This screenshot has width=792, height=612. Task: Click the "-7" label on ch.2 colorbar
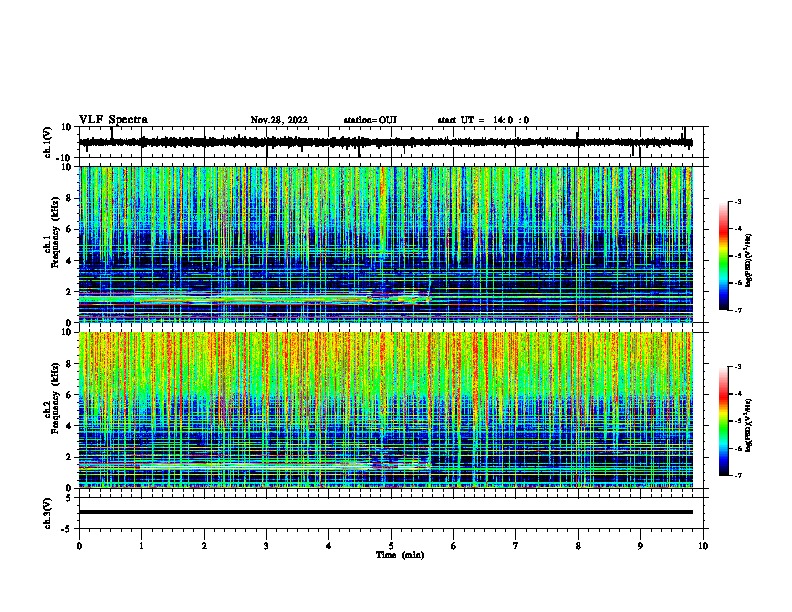(737, 476)
